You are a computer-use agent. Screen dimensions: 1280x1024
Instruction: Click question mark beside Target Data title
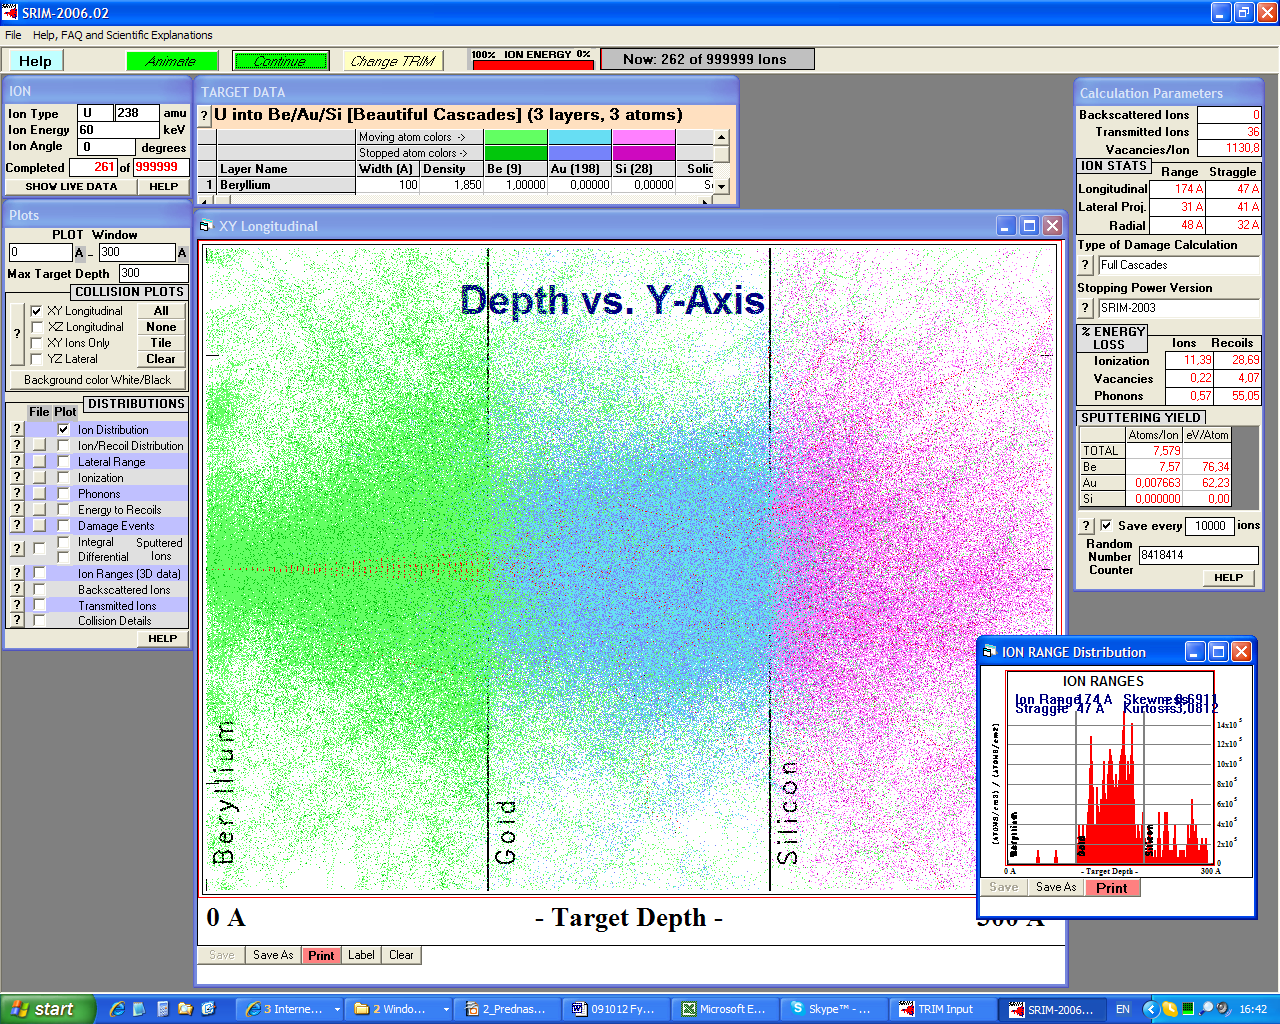(205, 116)
